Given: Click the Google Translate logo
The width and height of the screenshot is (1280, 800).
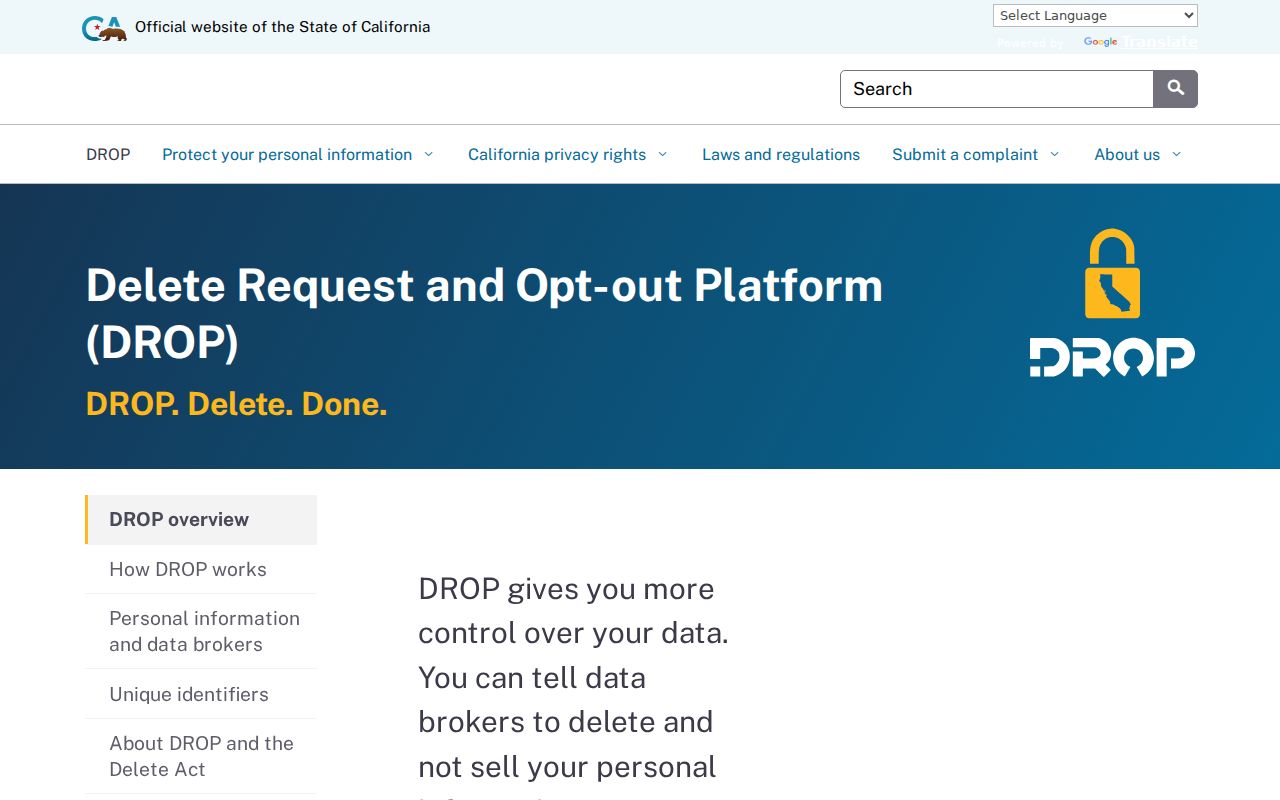Looking at the screenshot, I should 1100,42.
